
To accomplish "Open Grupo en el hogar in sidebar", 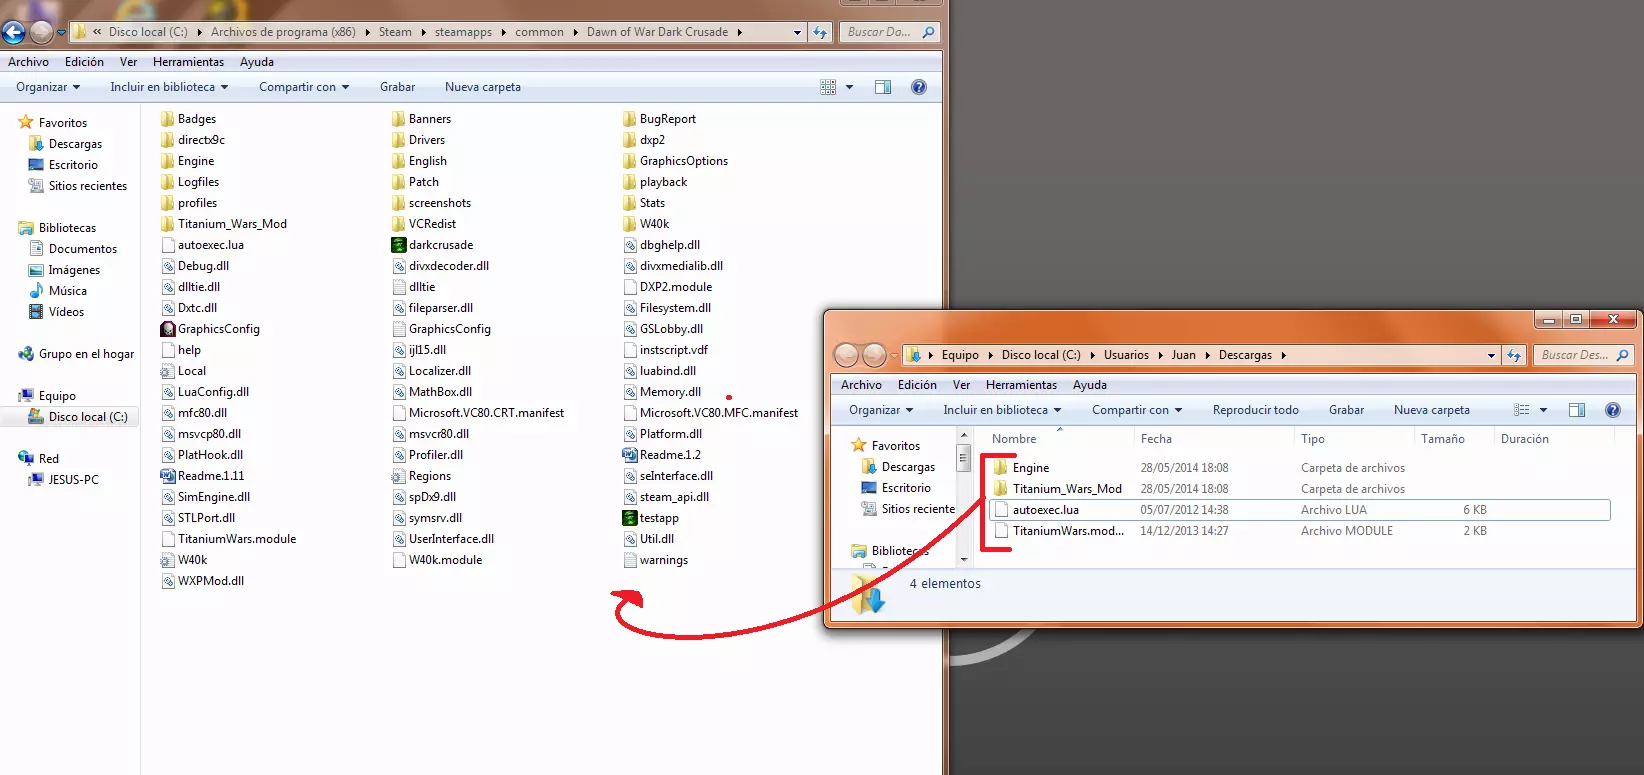I will click(x=76, y=354).
